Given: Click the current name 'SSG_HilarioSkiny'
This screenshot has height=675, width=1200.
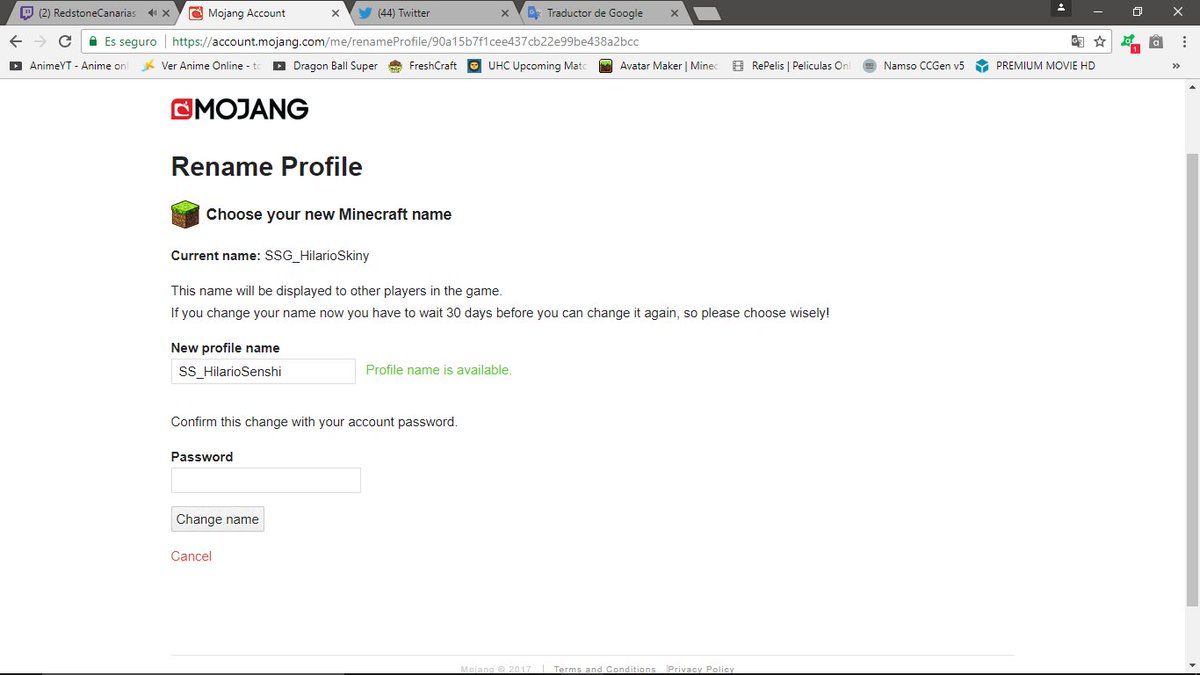Looking at the screenshot, I should tap(317, 256).
